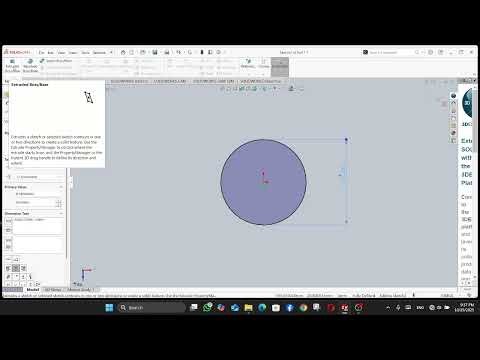This screenshot has width=480, height=360.
Task: Click the highlighted gray ribbon button
Action: [280, 67]
